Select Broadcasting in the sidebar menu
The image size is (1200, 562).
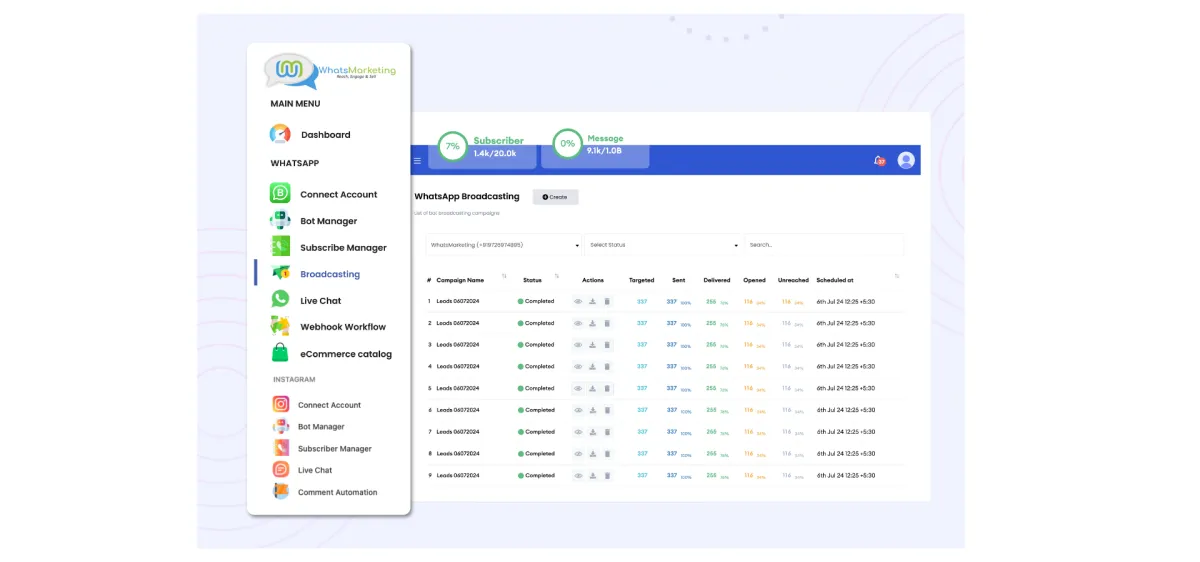(329, 274)
